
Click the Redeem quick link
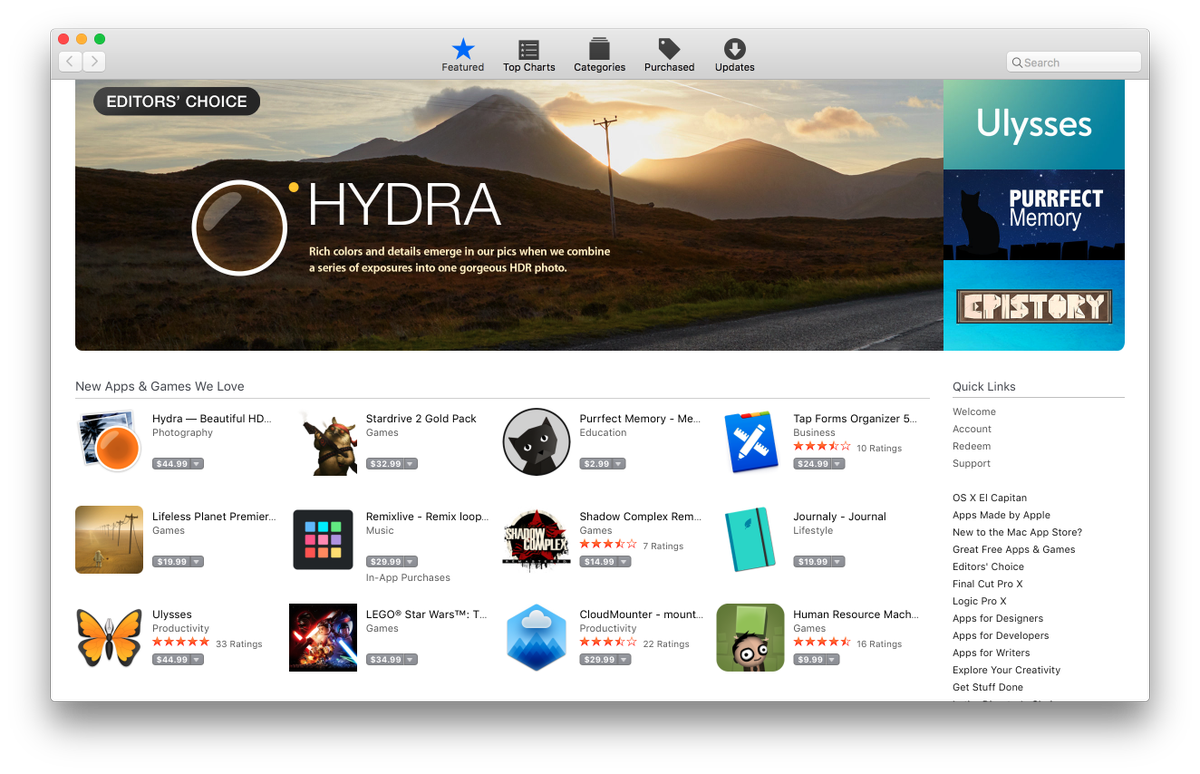[971, 446]
